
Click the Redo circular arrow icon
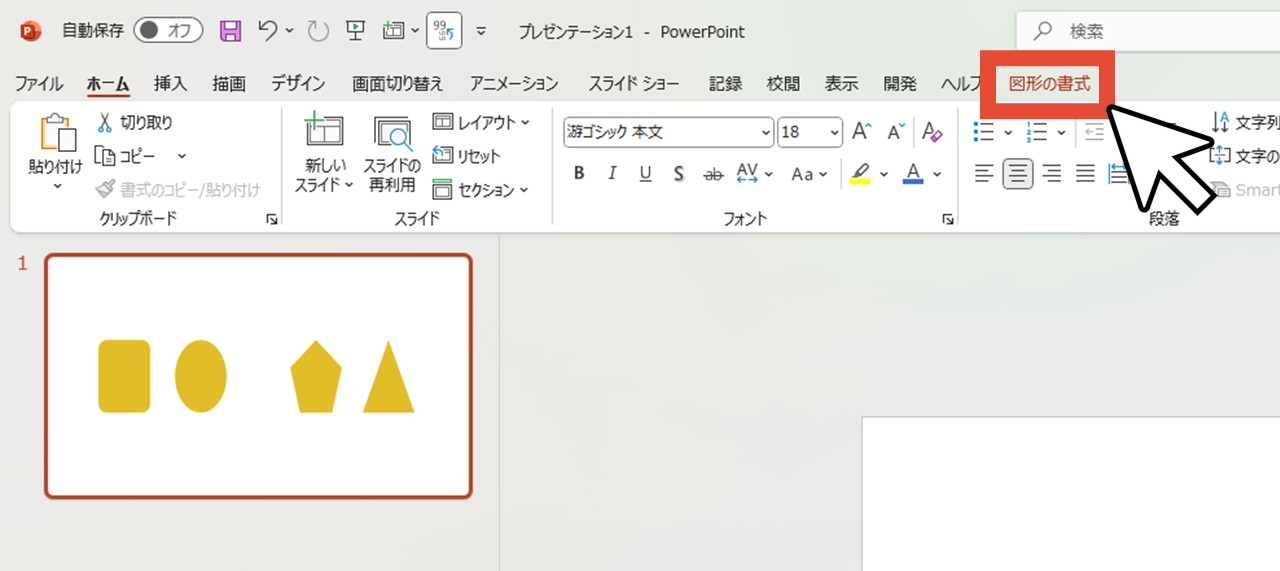click(318, 31)
